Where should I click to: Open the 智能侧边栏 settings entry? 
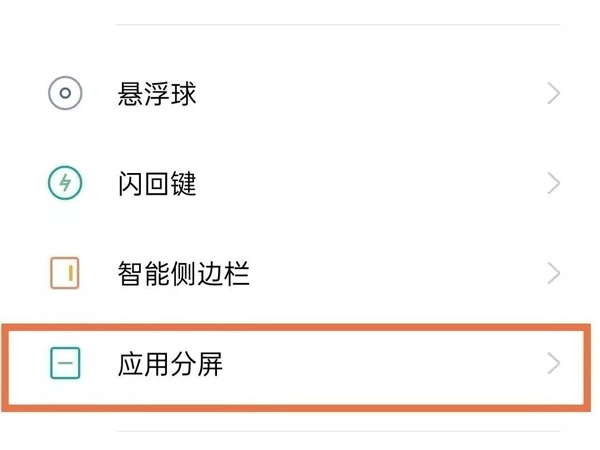(x=300, y=273)
